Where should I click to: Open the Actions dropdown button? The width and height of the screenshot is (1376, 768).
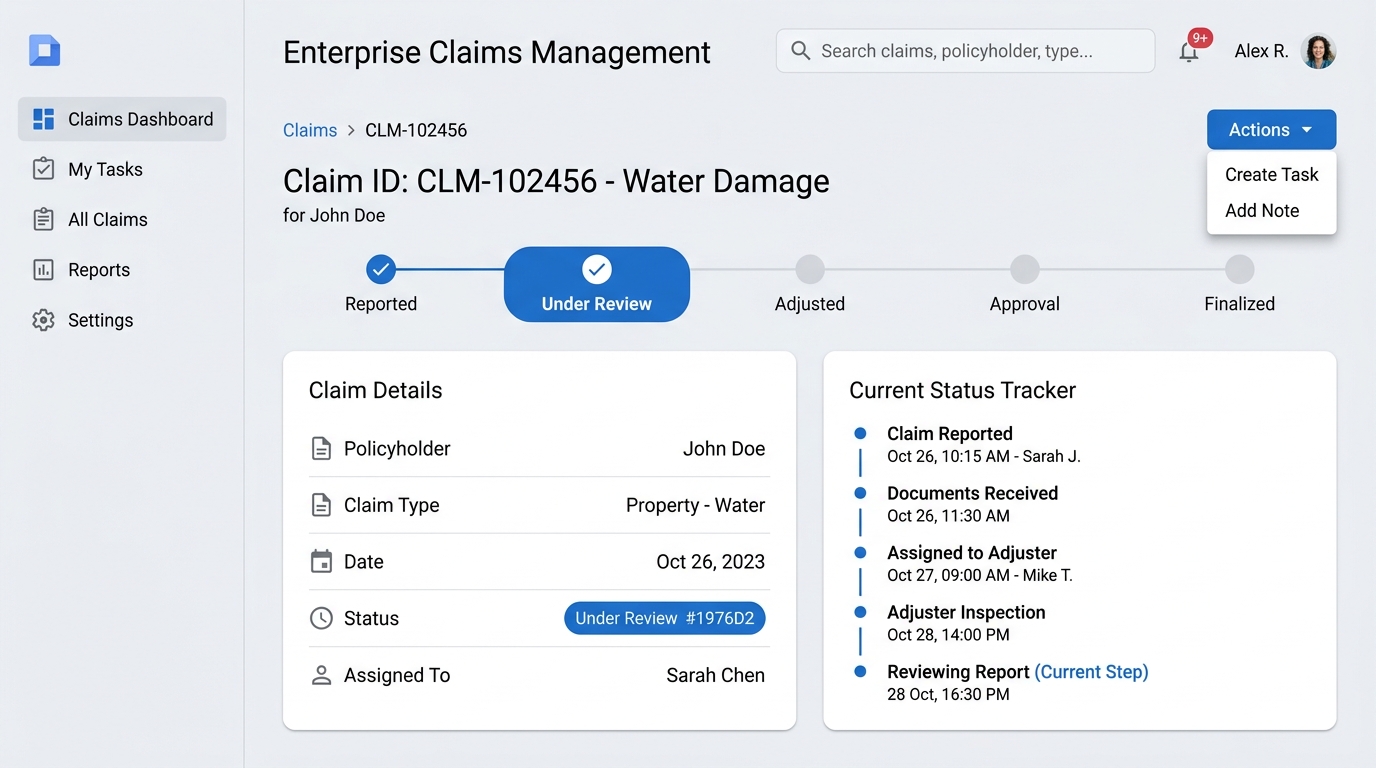[x=1271, y=130]
